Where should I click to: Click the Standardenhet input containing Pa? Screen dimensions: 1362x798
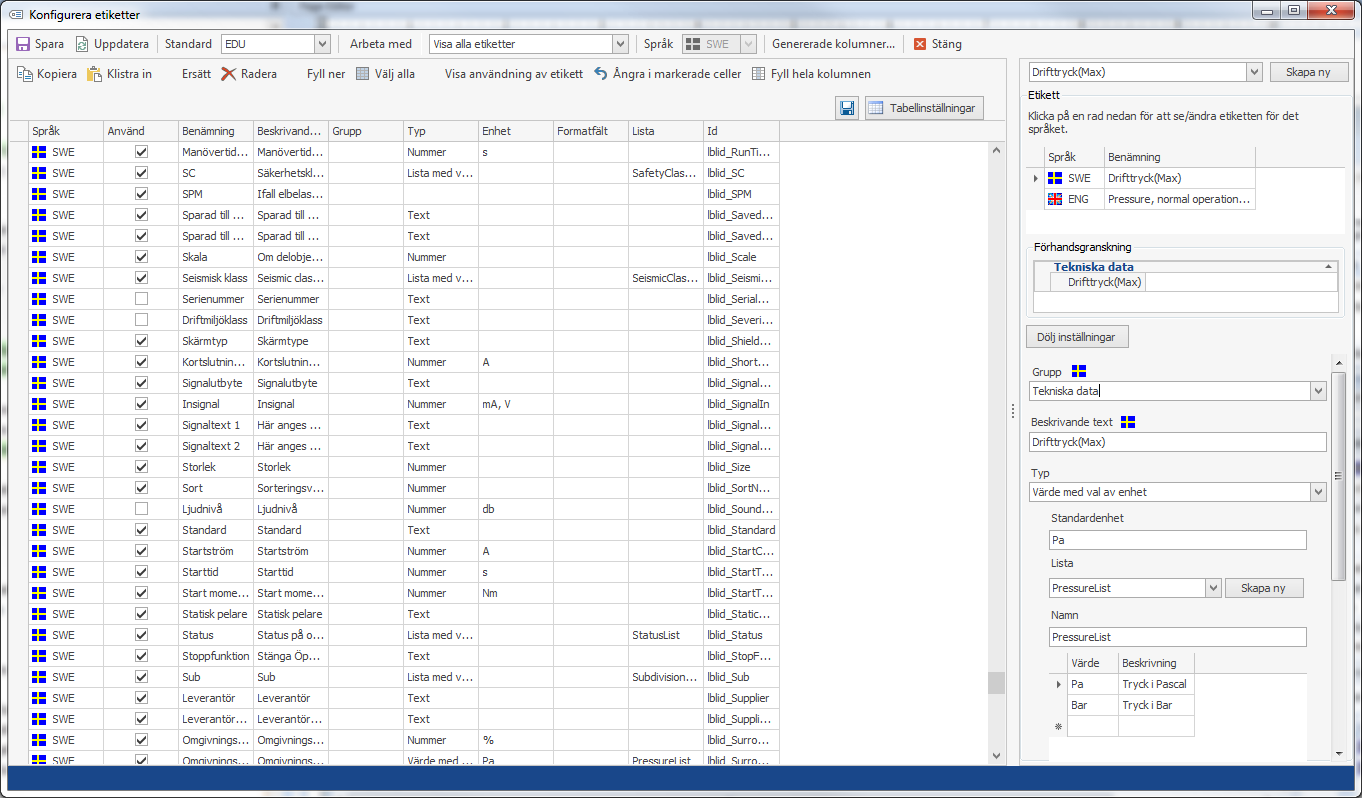point(1177,540)
